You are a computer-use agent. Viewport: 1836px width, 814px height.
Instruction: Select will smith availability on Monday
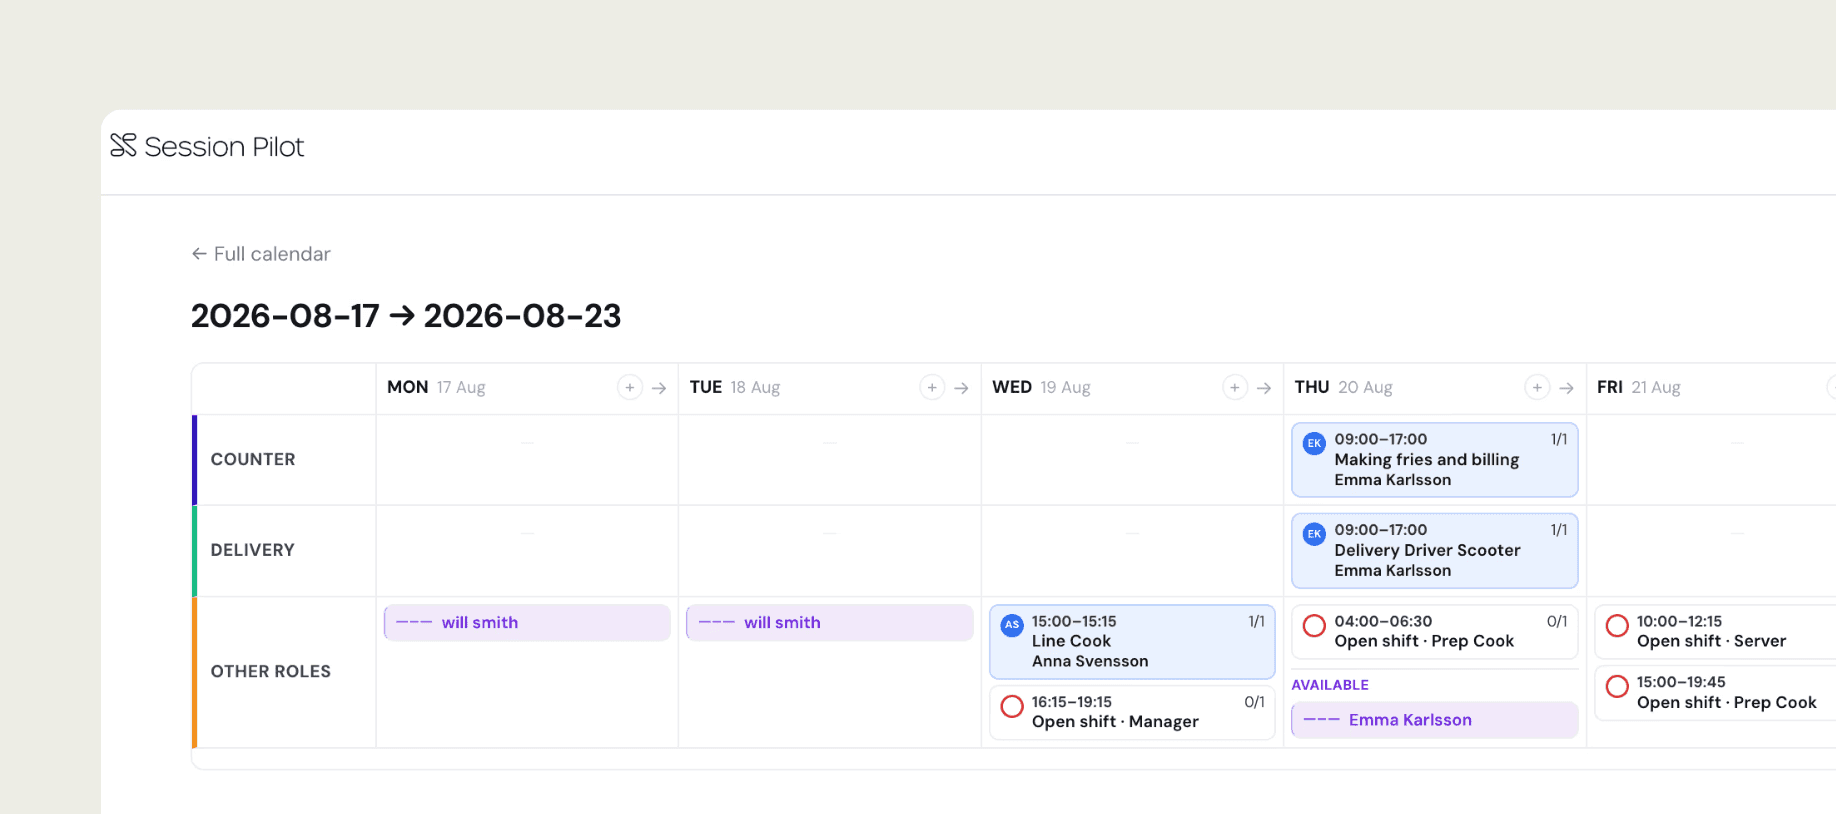point(527,623)
